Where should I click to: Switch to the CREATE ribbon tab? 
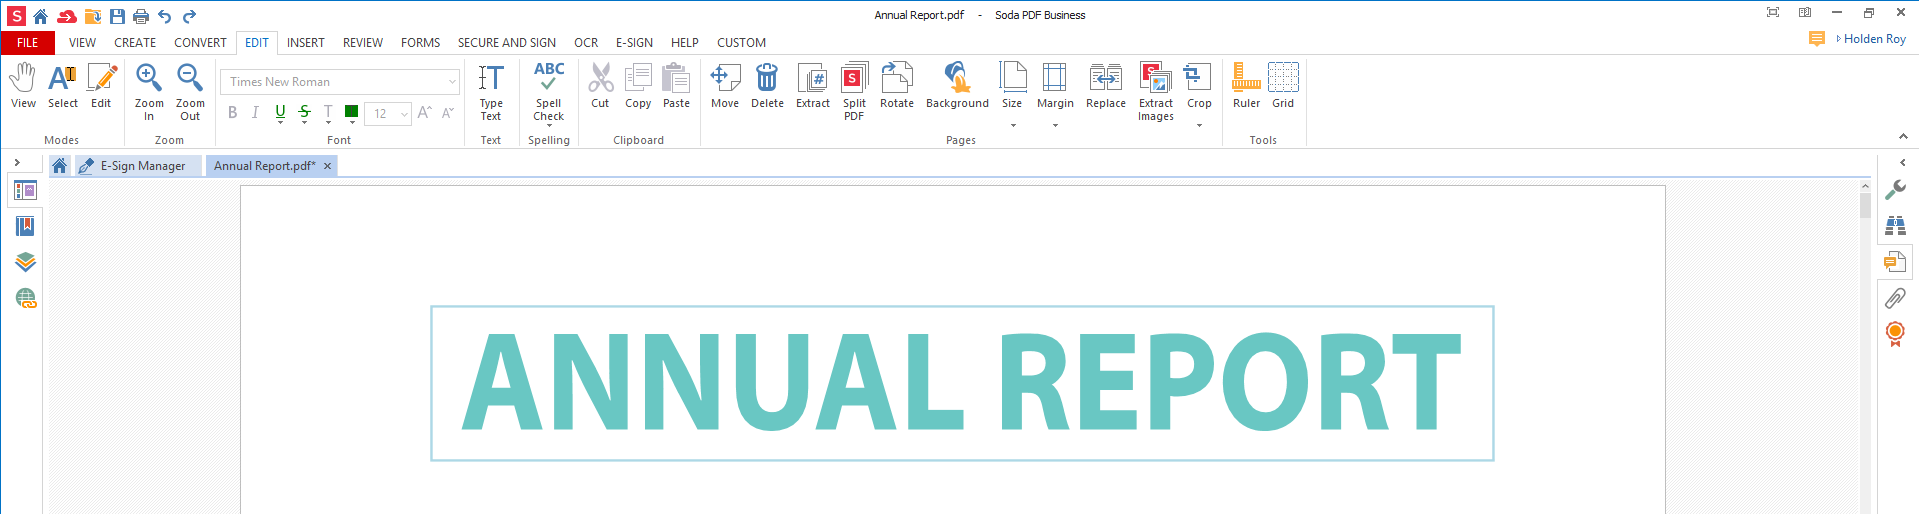[135, 43]
